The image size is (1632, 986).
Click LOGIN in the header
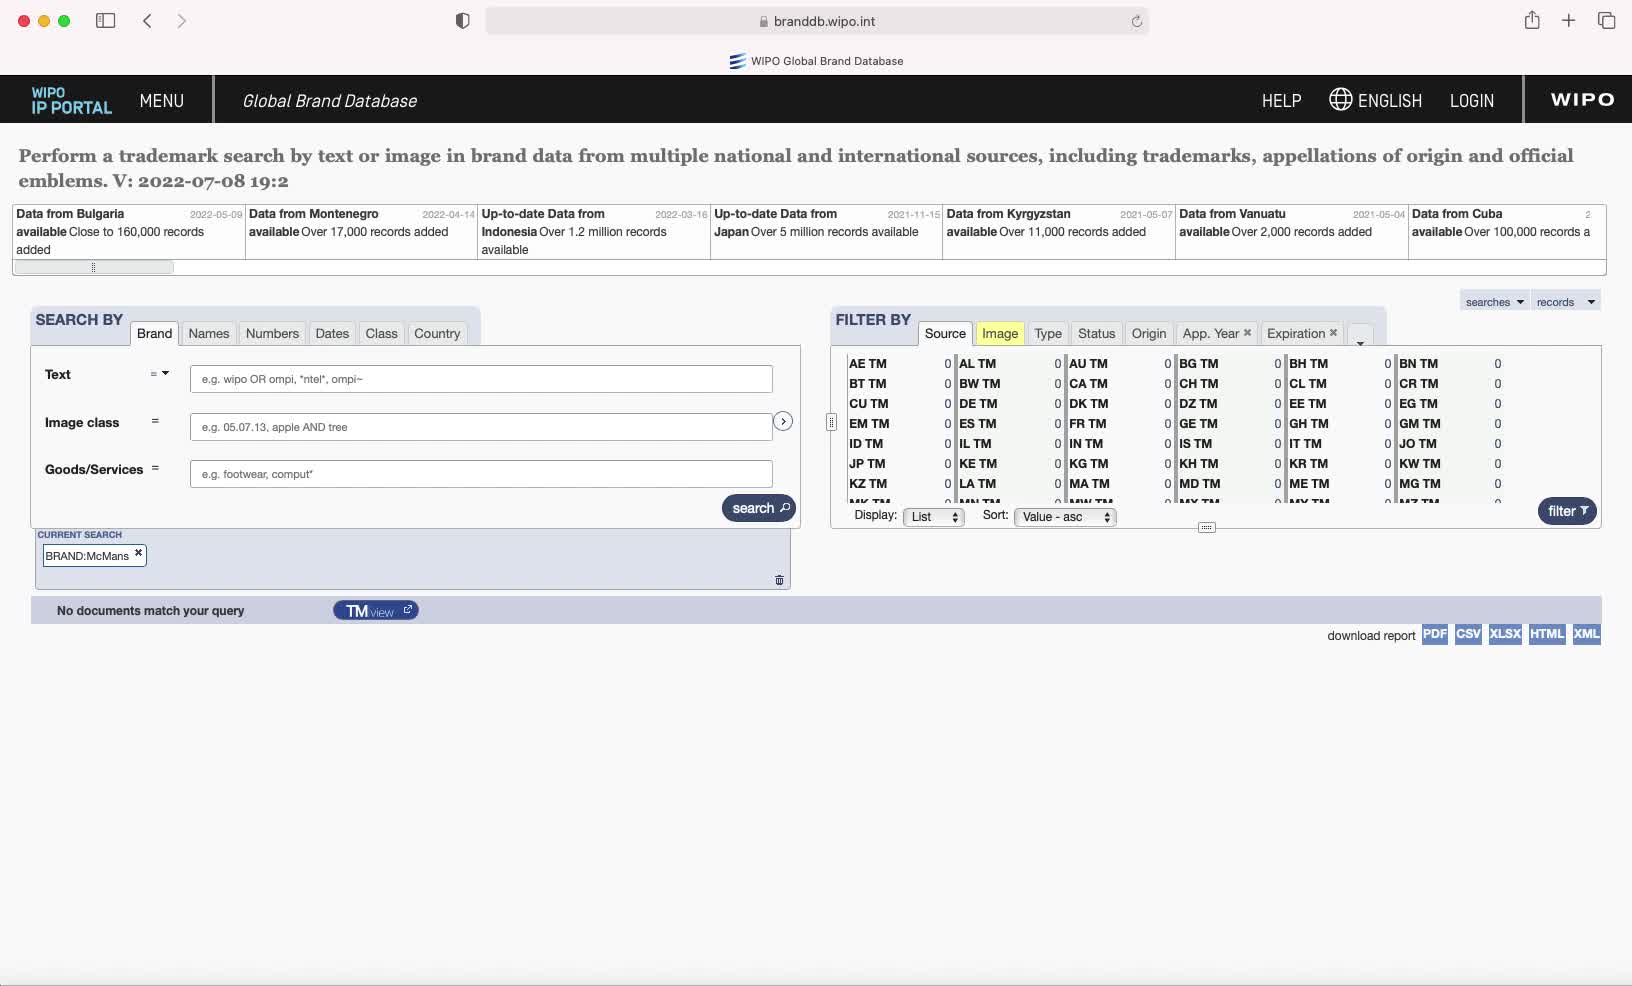1472,101
